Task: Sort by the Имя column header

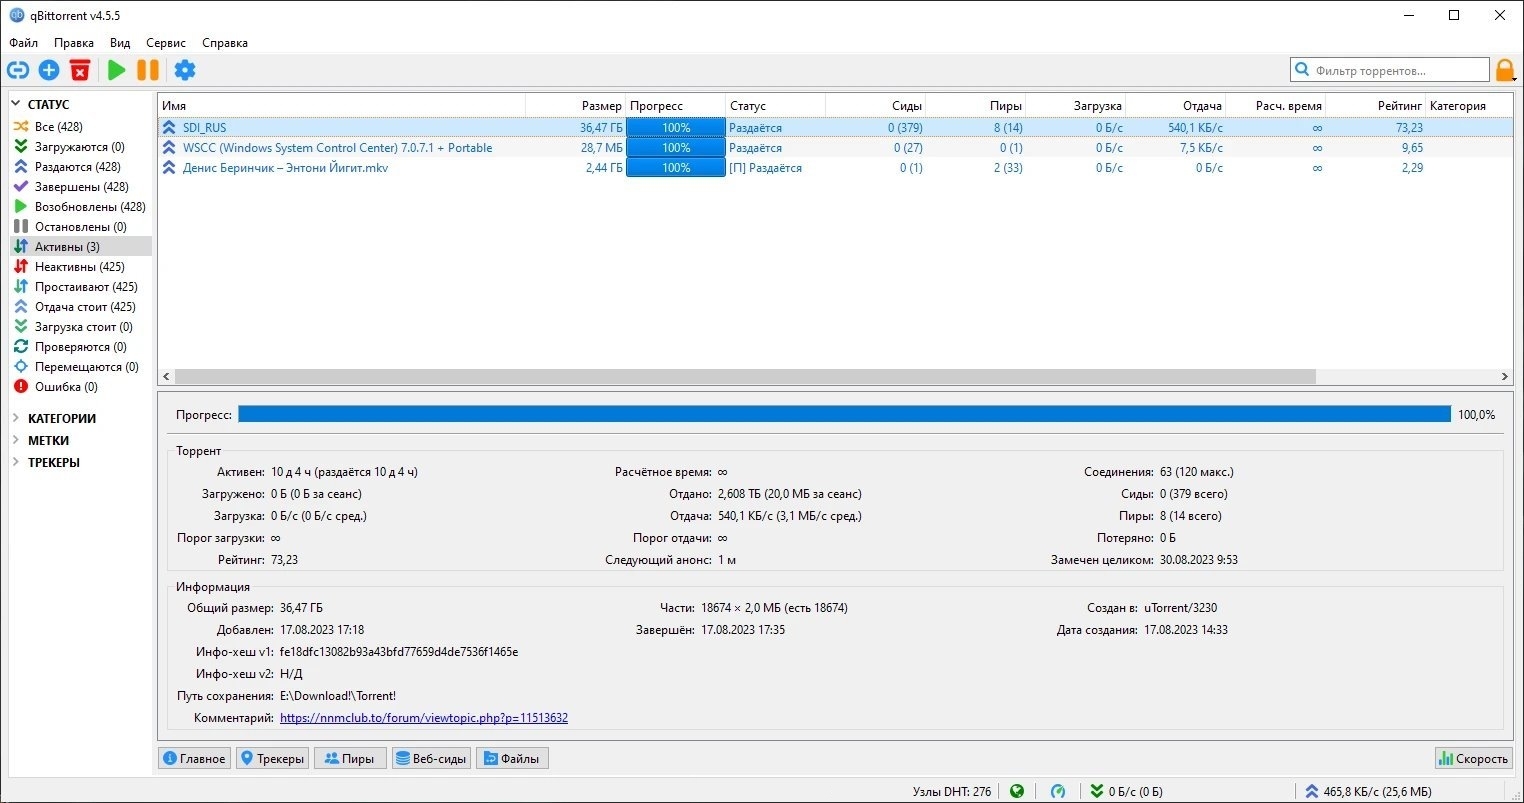Action: (x=341, y=106)
